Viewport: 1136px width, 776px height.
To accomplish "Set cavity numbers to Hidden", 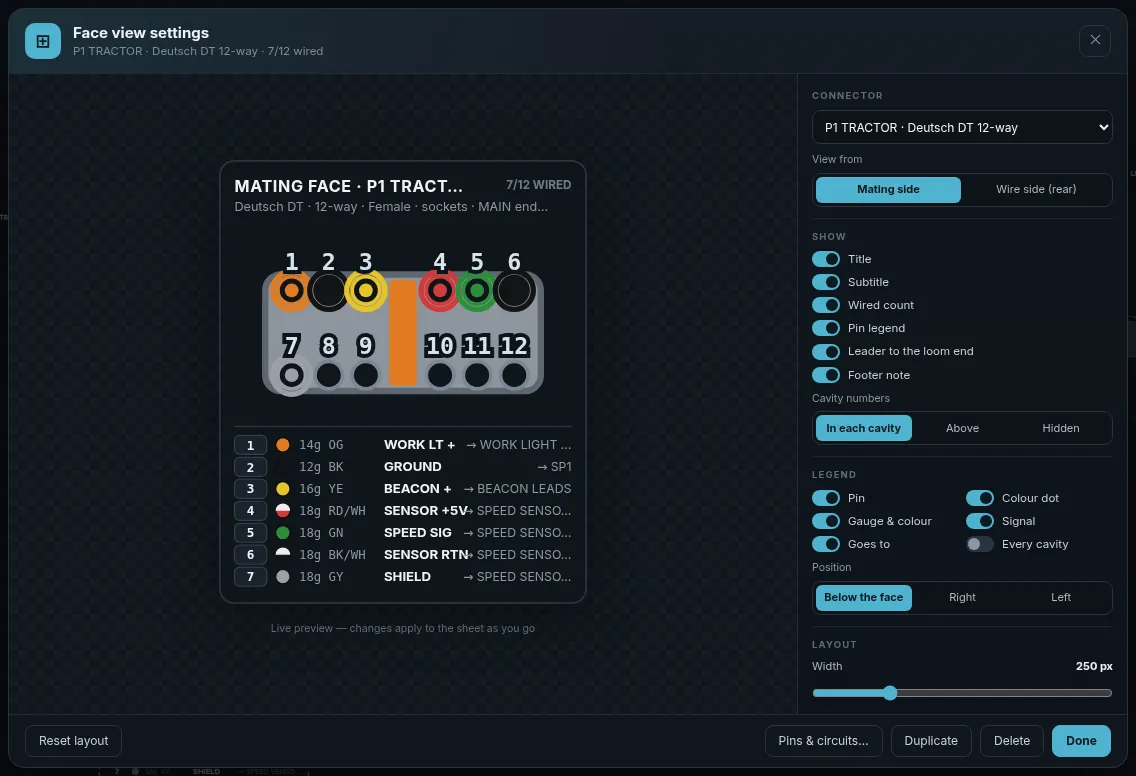I will tap(1061, 428).
